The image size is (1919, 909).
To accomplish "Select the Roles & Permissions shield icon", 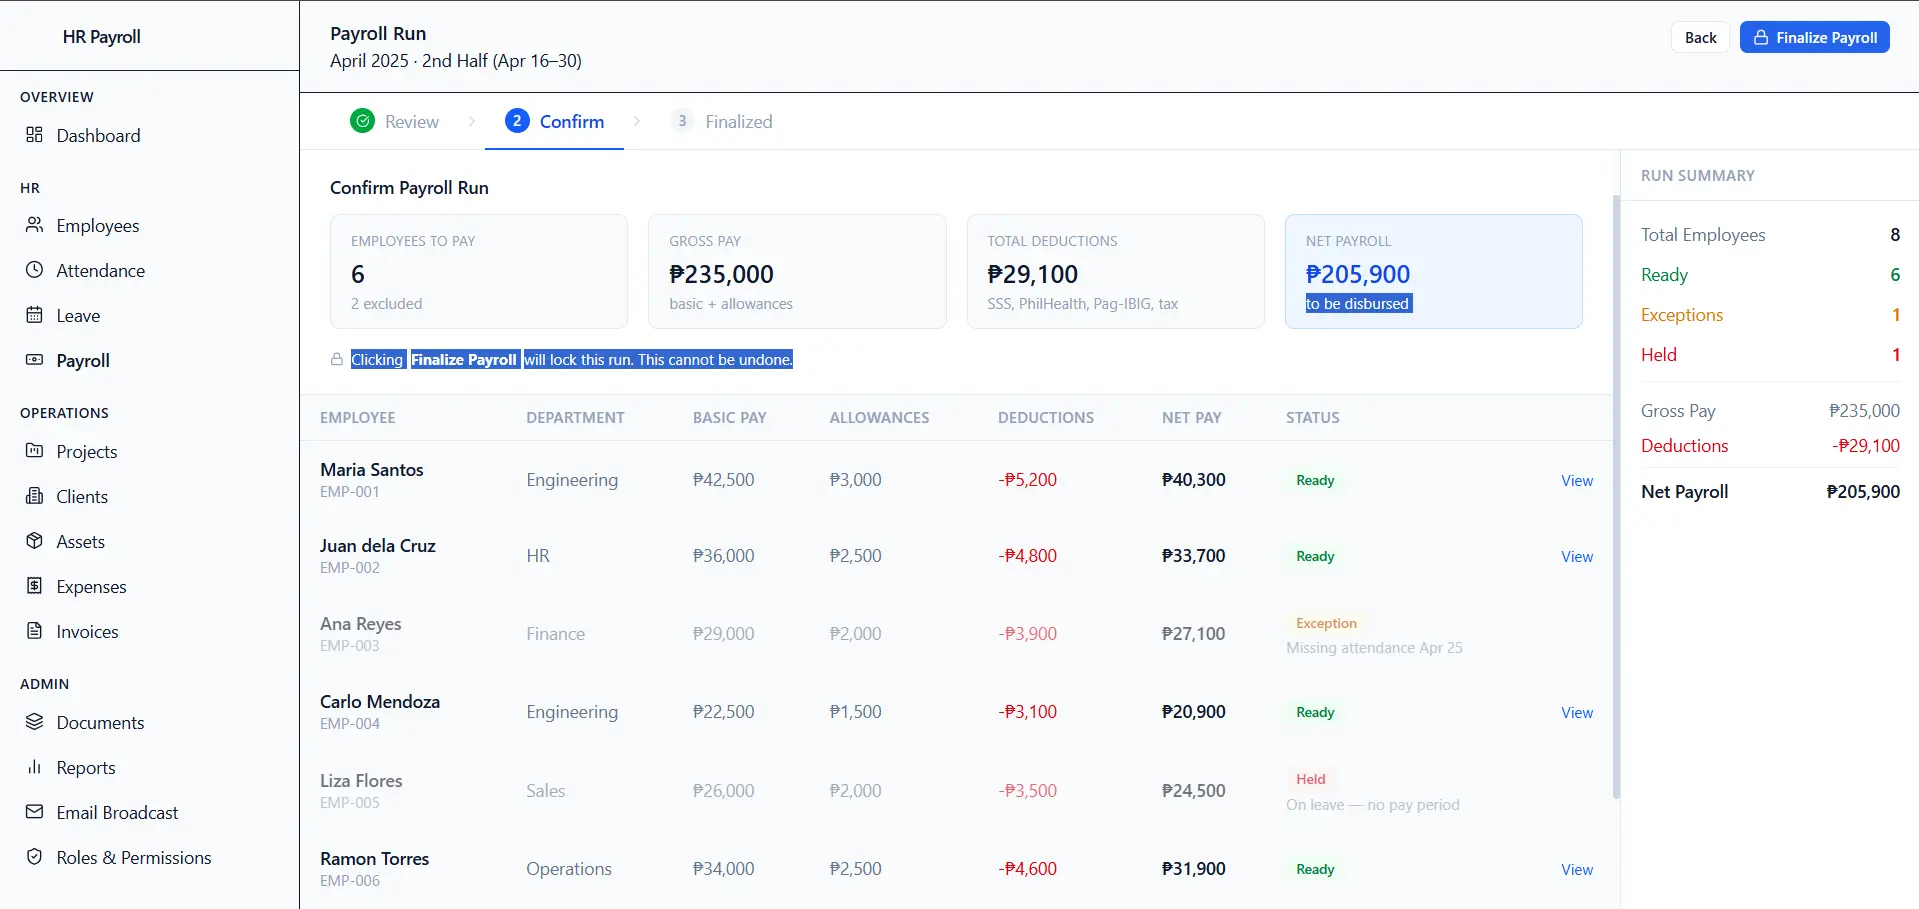I will click(x=34, y=857).
